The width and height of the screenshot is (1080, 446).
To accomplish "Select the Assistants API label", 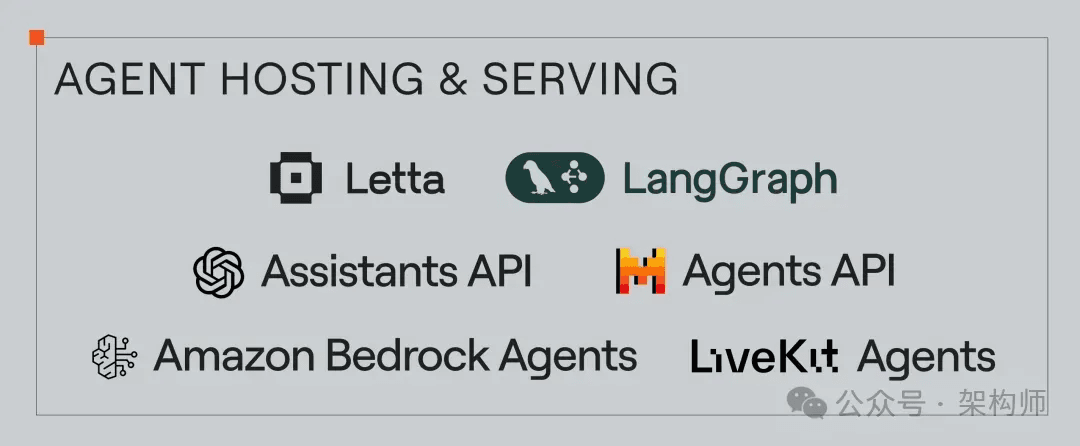I will click(x=396, y=271).
